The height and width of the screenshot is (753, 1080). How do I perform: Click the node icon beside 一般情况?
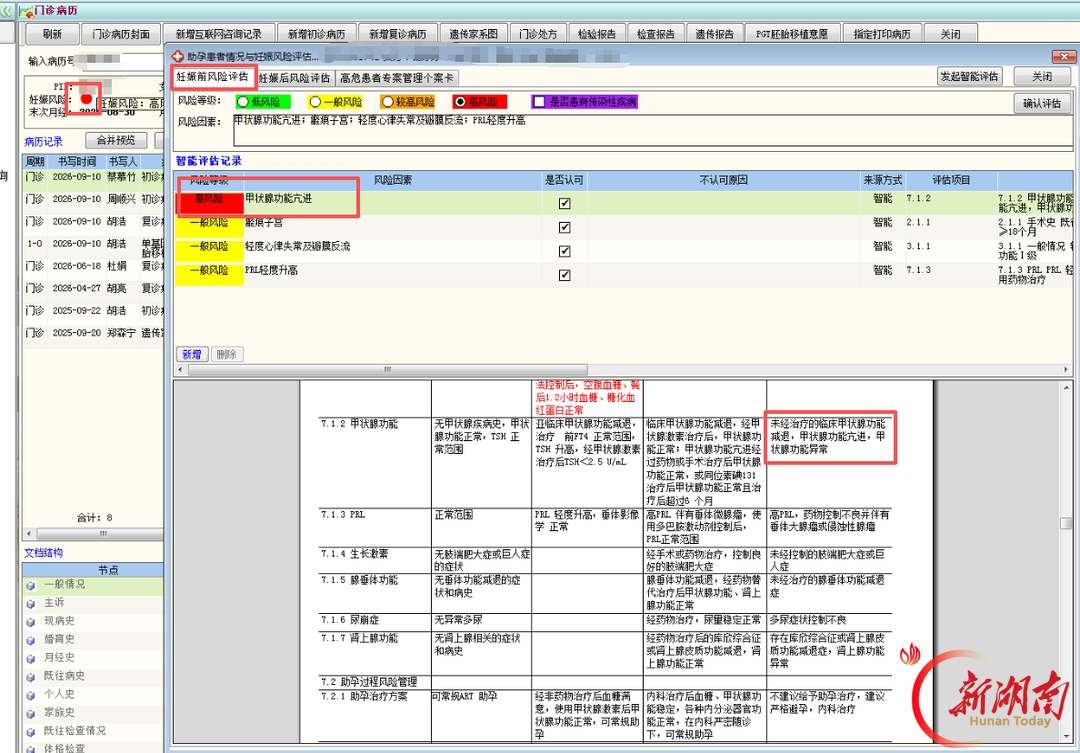click(31, 586)
